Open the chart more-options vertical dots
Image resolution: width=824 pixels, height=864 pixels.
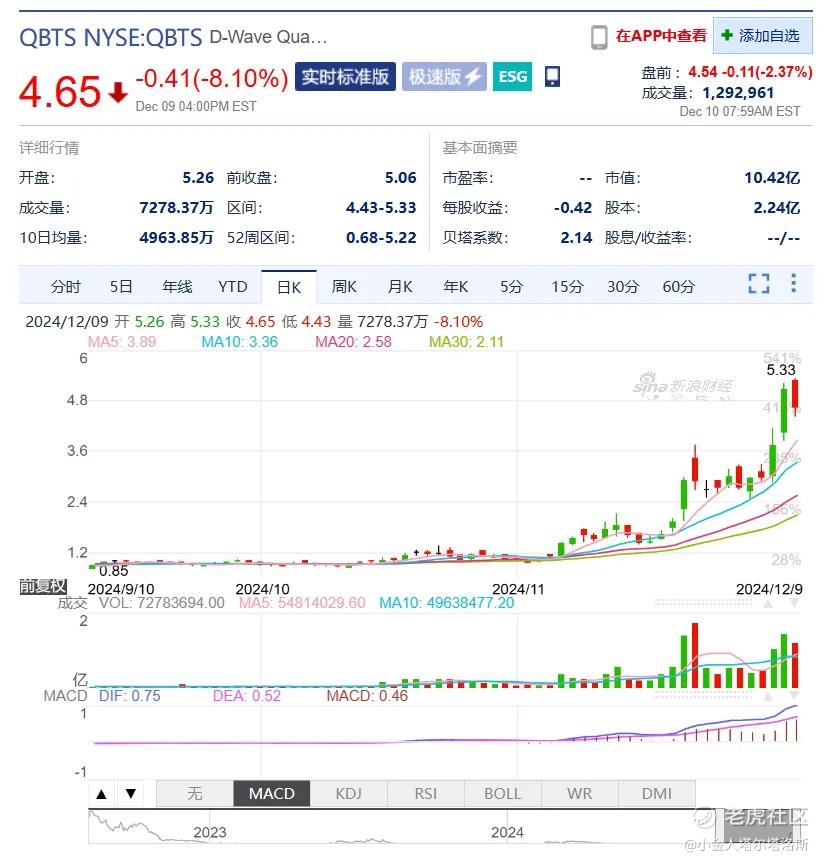[793, 283]
